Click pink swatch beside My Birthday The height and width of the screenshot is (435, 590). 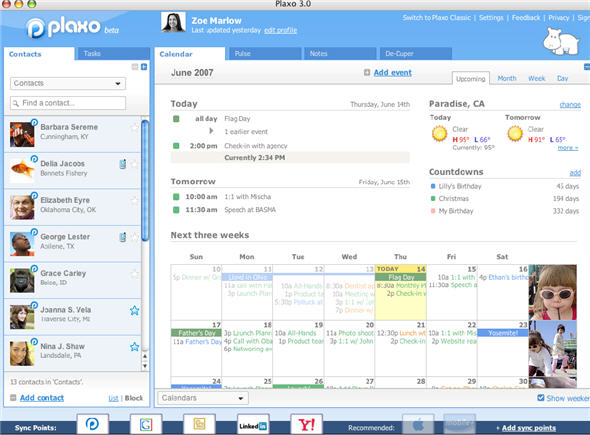433,211
